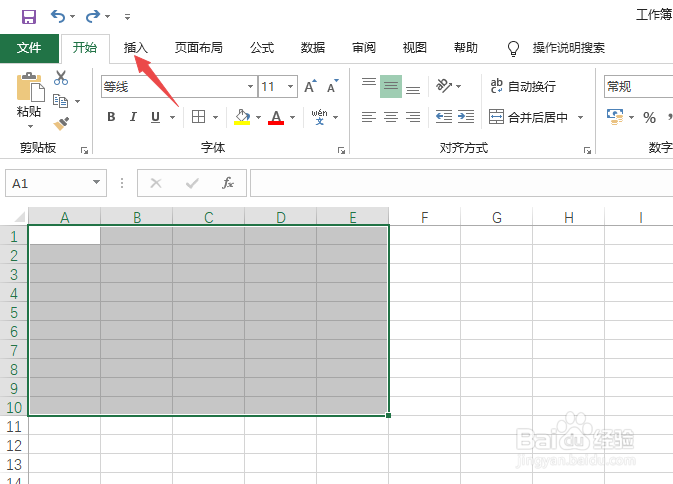Image resolution: width=673 pixels, height=484 pixels.
Task: Click the Align Left icon
Action: pos(369,117)
